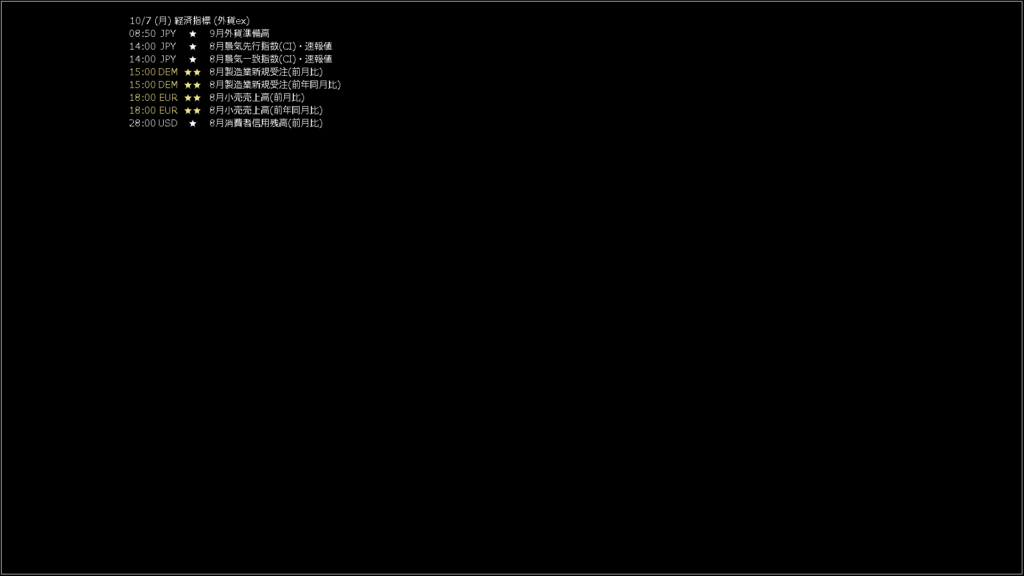Viewport: 1024px width, 576px height.
Task: Open the 8月景気一致指数(CI)・速報値 entry
Action: click(x=270, y=59)
